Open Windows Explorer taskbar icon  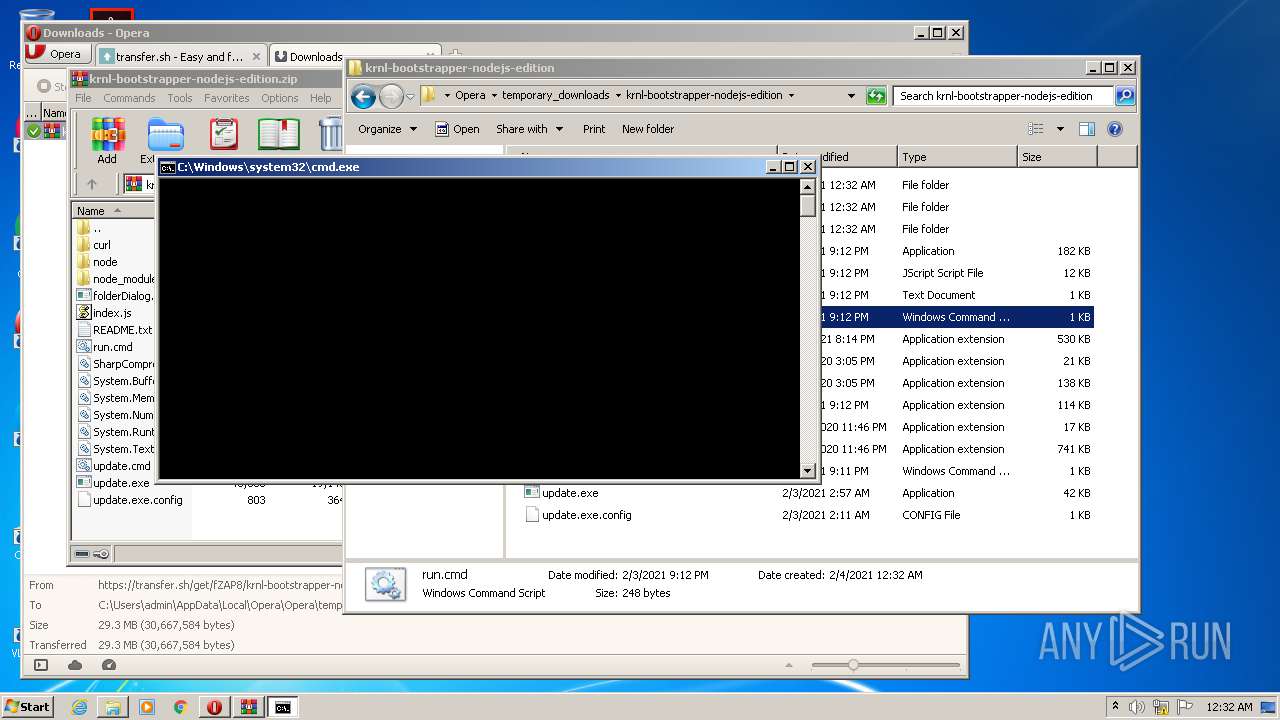point(113,707)
